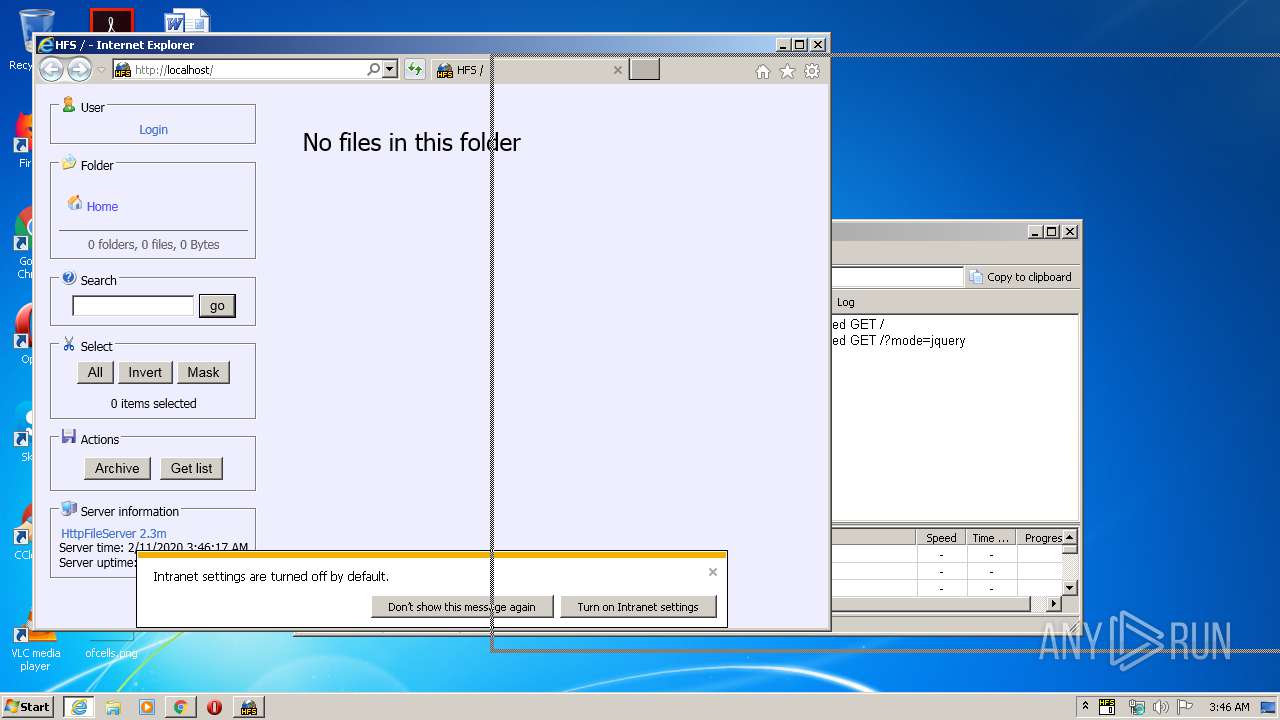Open the recent pages dropdown arrow
This screenshot has width=1280, height=720.
[101, 70]
